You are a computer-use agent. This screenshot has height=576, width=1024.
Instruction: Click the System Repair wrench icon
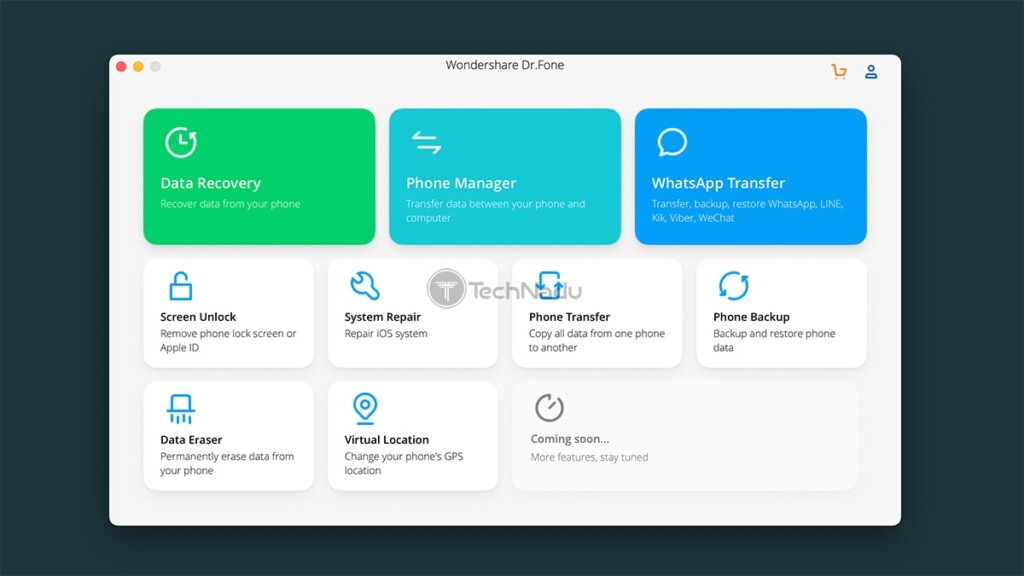[364, 286]
